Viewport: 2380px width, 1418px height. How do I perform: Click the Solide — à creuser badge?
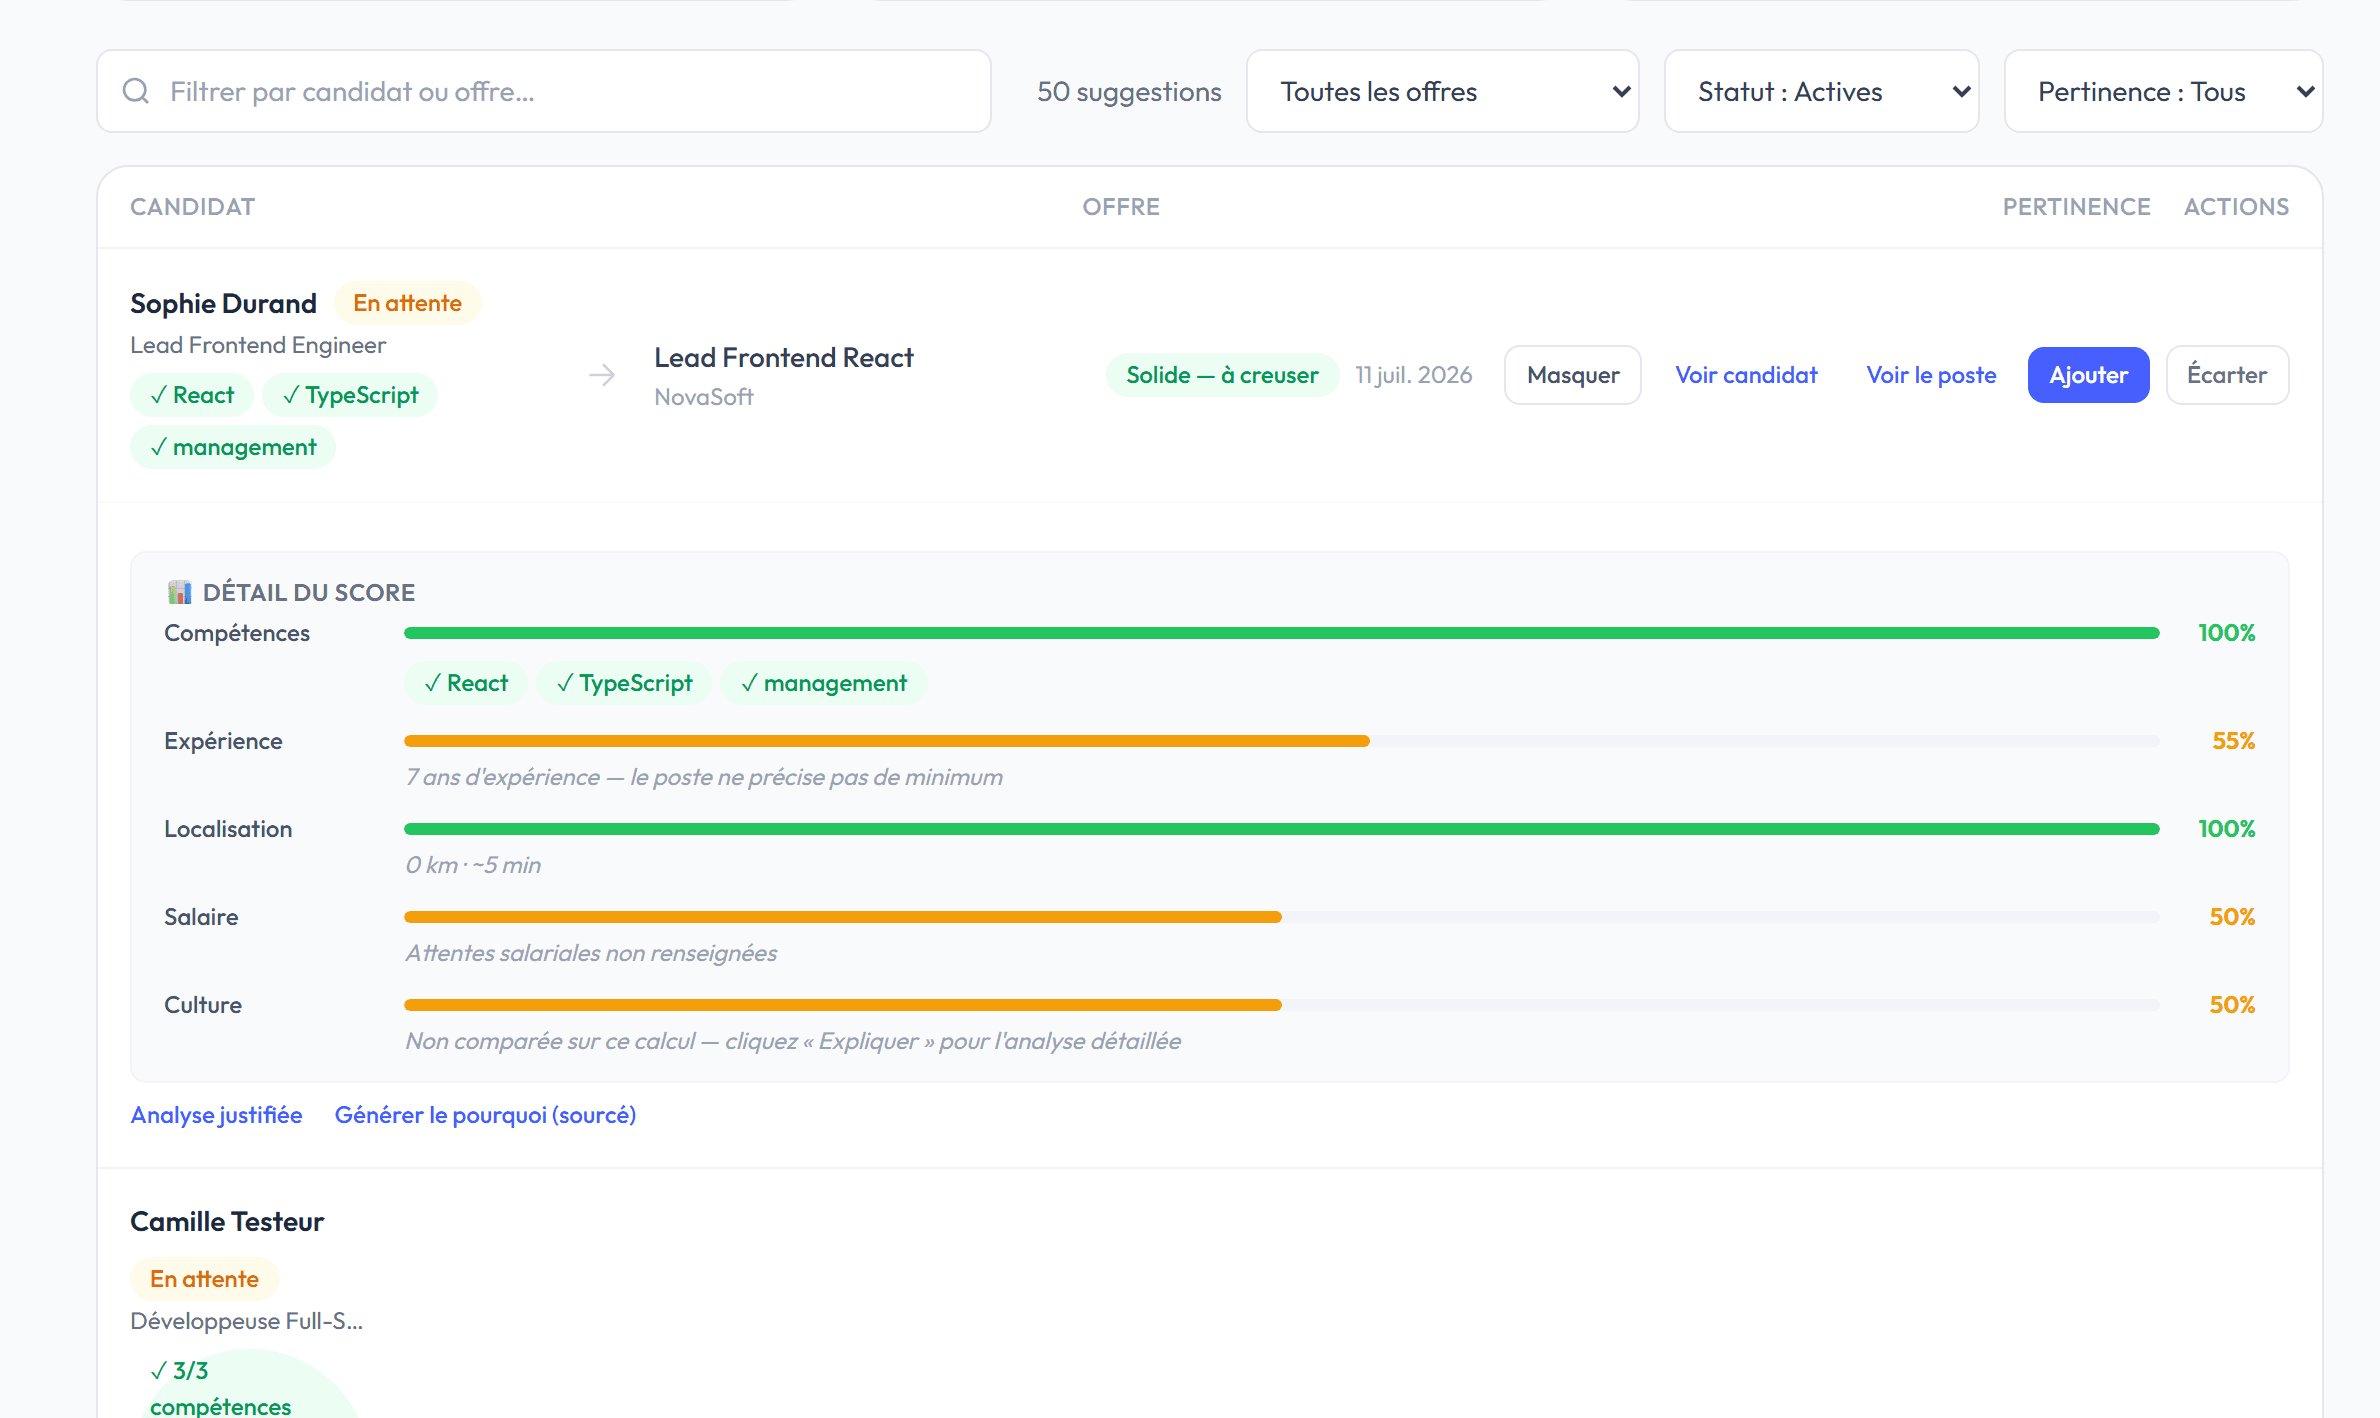1222,375
